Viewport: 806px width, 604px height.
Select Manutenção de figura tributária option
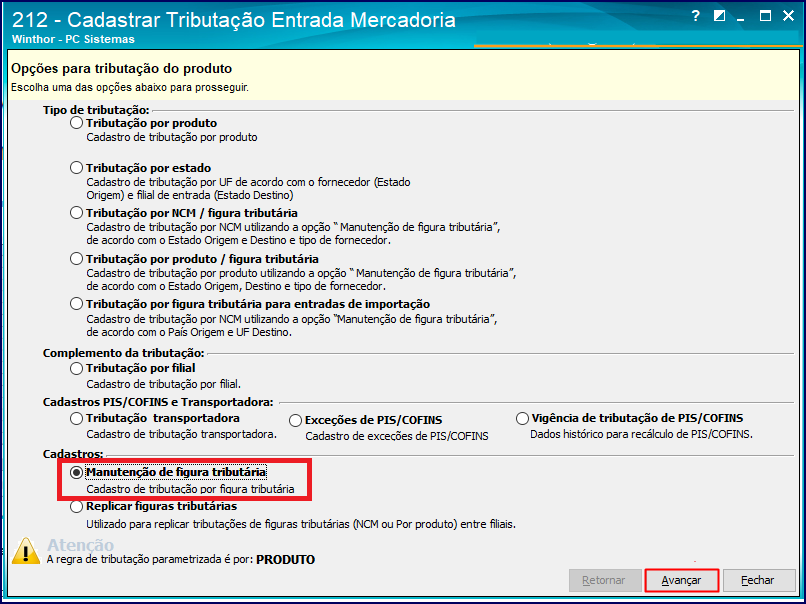pyautogui.click(x=77, y=472)
